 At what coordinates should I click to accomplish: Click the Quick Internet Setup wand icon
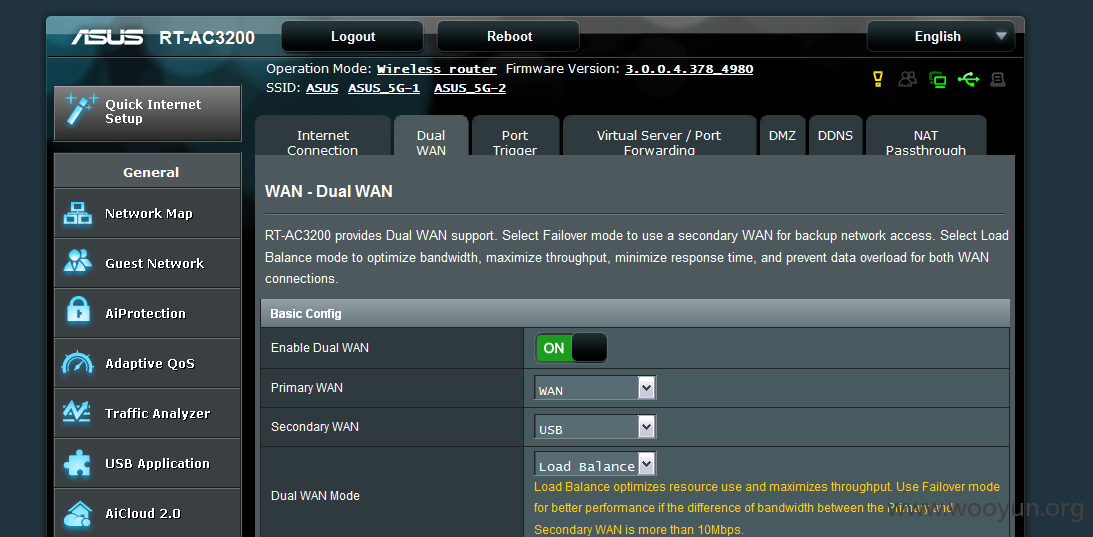[82, 111]
